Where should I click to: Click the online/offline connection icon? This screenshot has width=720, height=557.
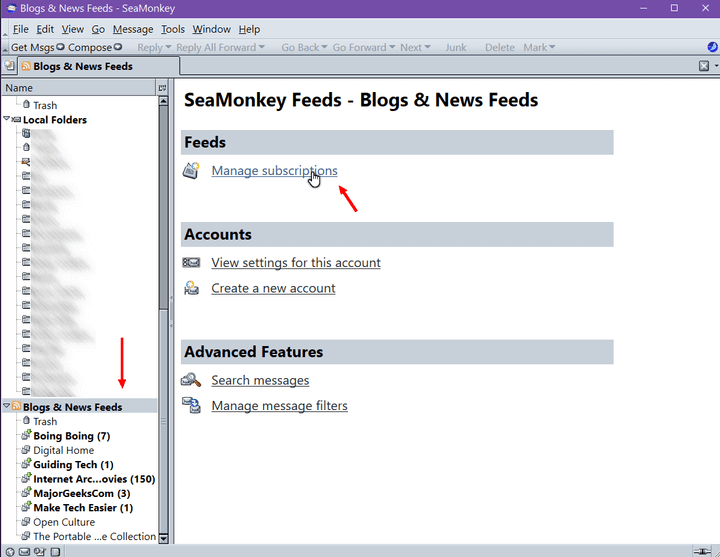pos(702,551)
